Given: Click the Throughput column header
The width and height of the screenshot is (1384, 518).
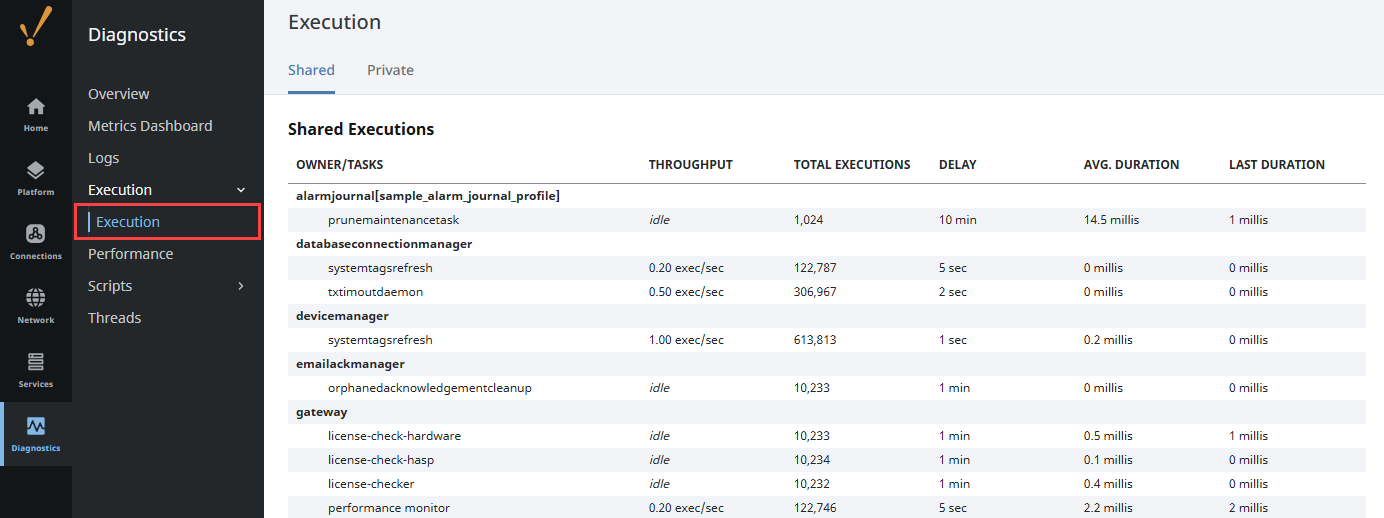Looking at the screenshot, I should (x=690, y=165).
